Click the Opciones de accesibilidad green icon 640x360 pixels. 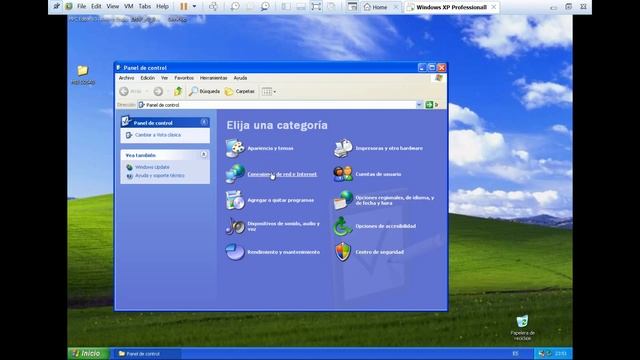pyautogui.click(x=343, y=226)
